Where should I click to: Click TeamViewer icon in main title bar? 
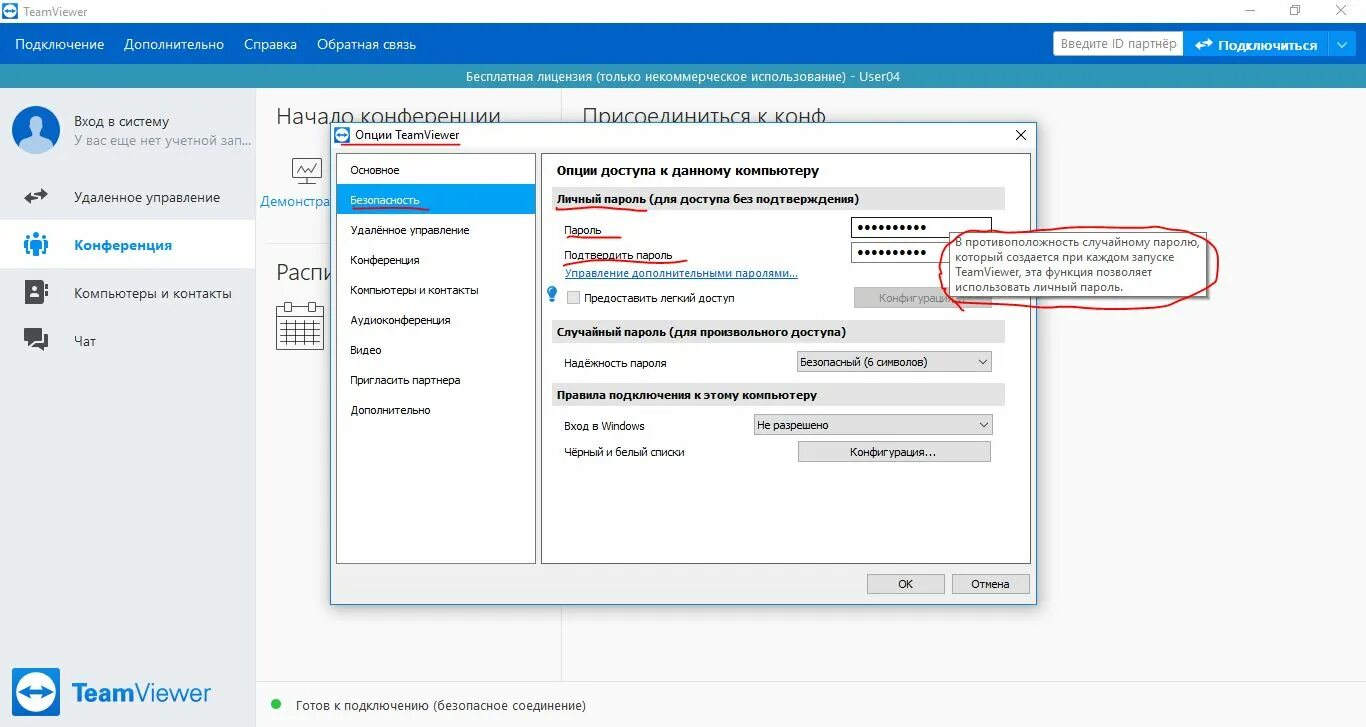(x=9, y=11)
